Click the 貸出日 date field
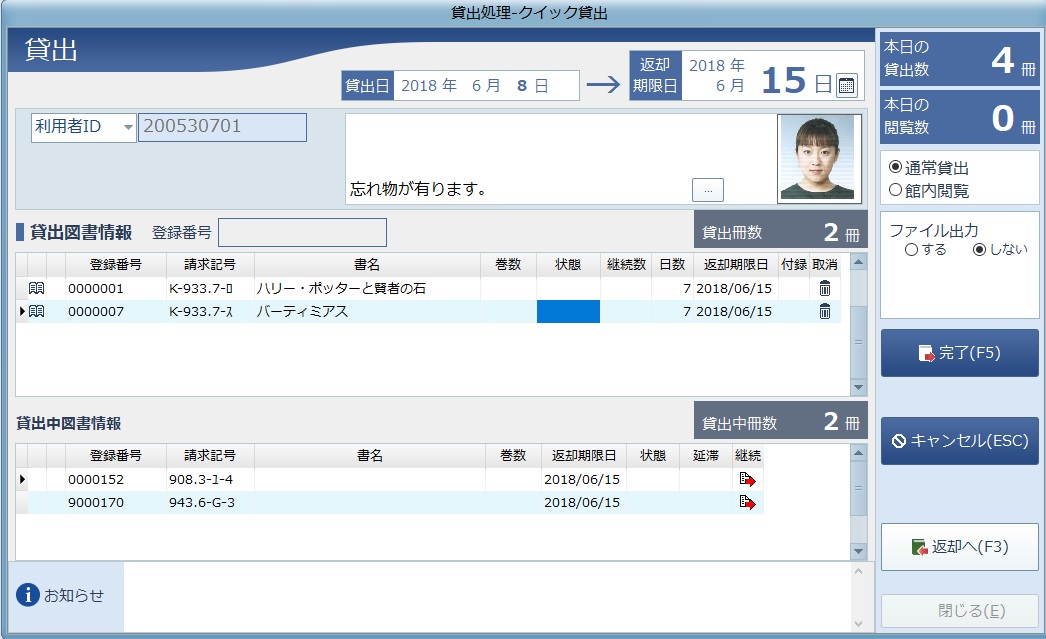The height and width of the screenshot is (639, 1046). pyautogui.click(x=486, y=85)
